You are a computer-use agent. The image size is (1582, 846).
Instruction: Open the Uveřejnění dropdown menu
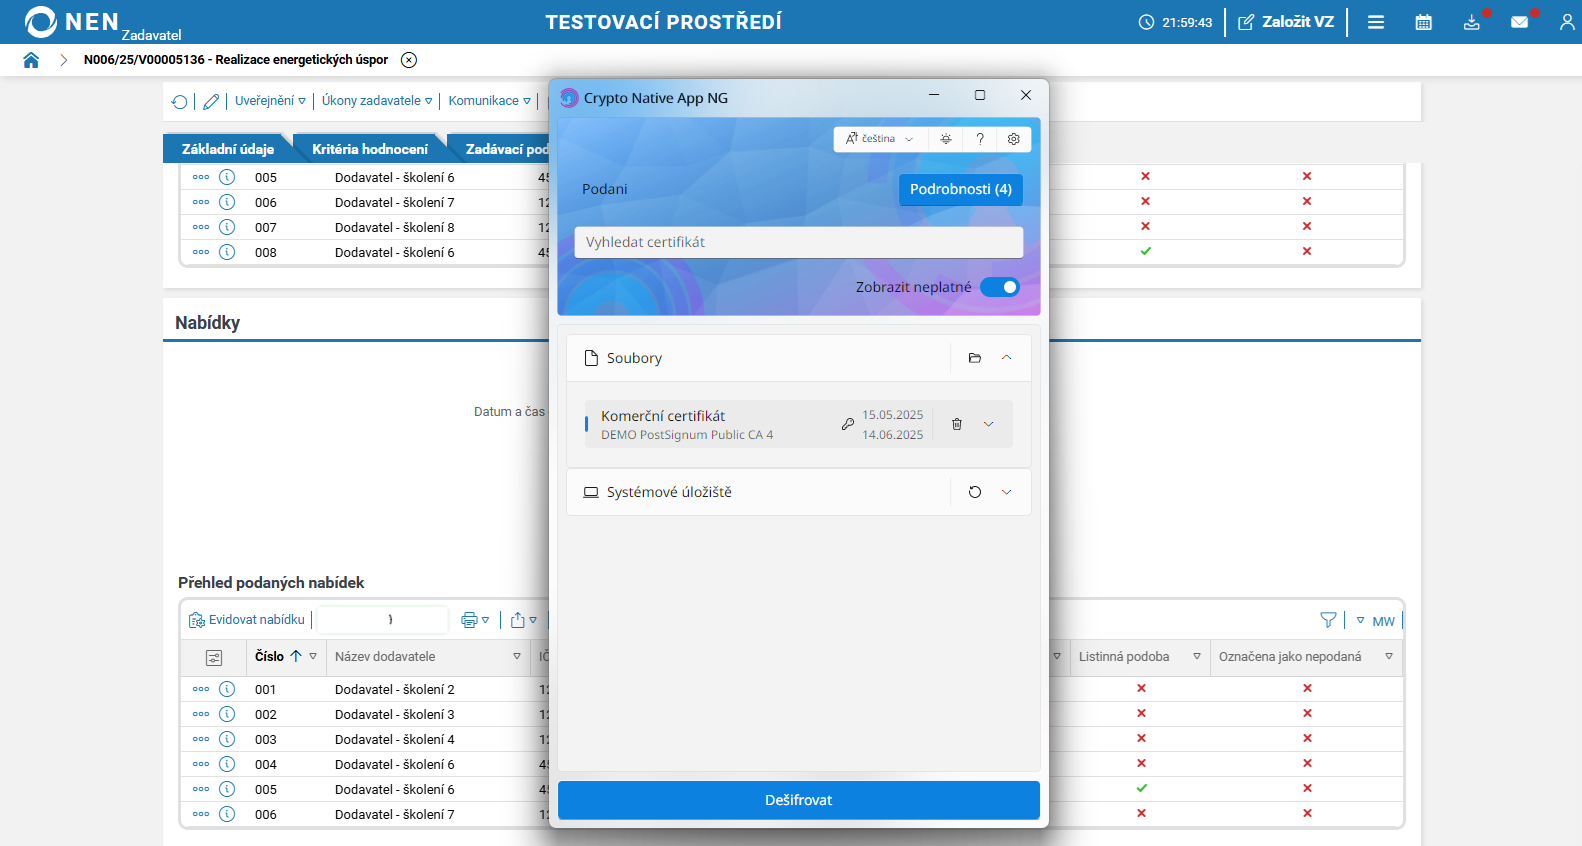270,101
